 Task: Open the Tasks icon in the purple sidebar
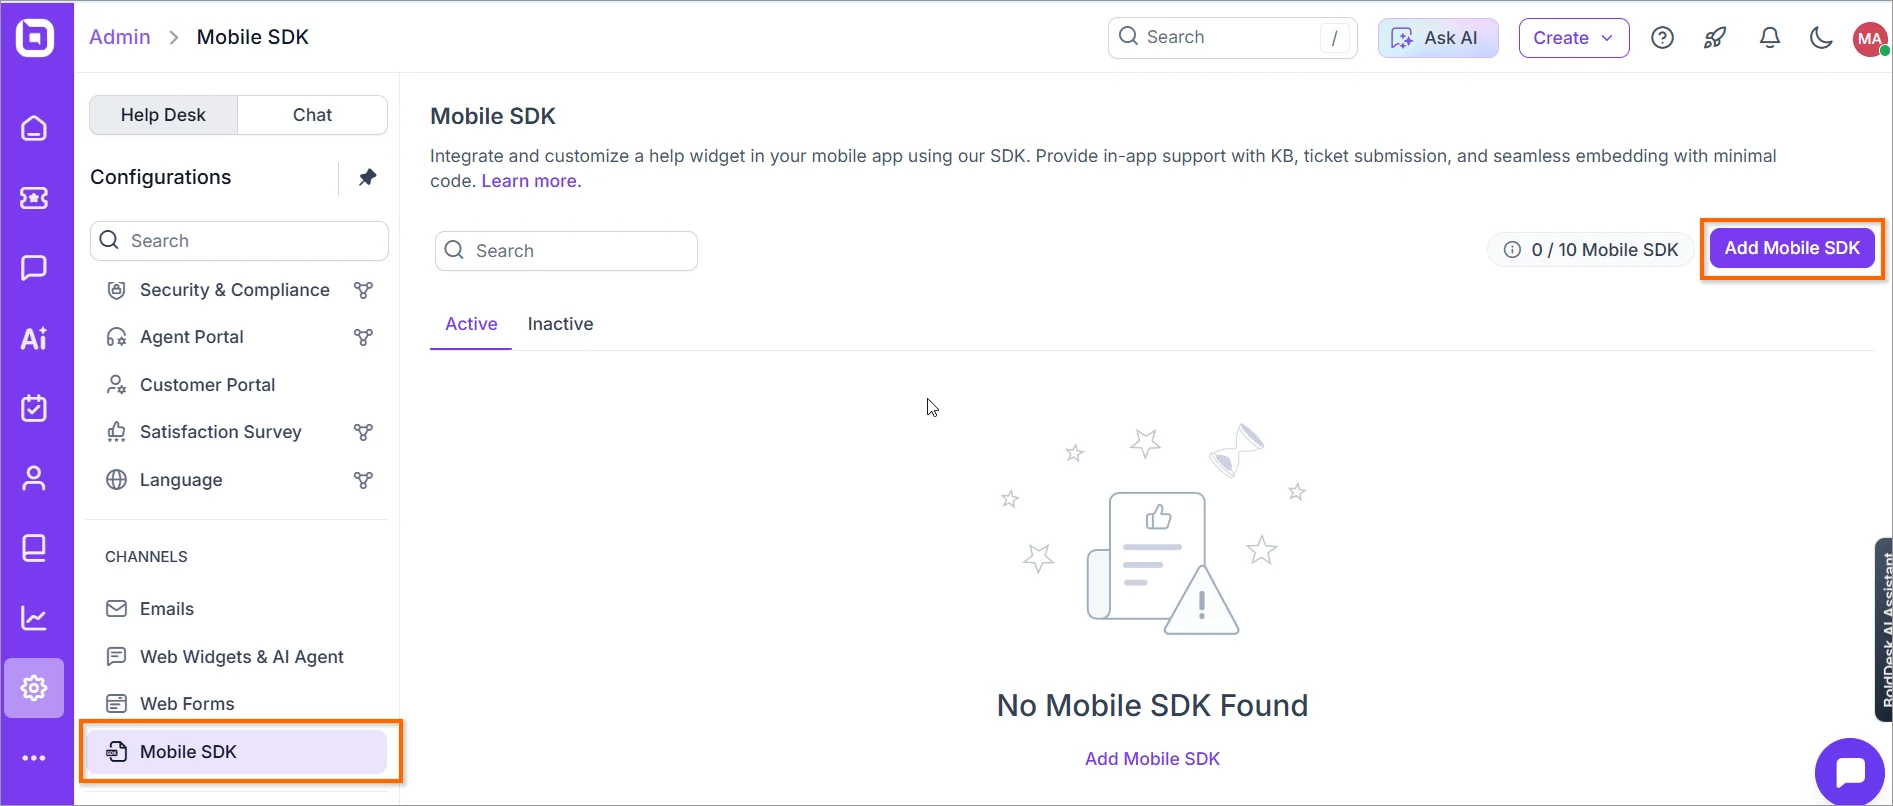[34, 407]
